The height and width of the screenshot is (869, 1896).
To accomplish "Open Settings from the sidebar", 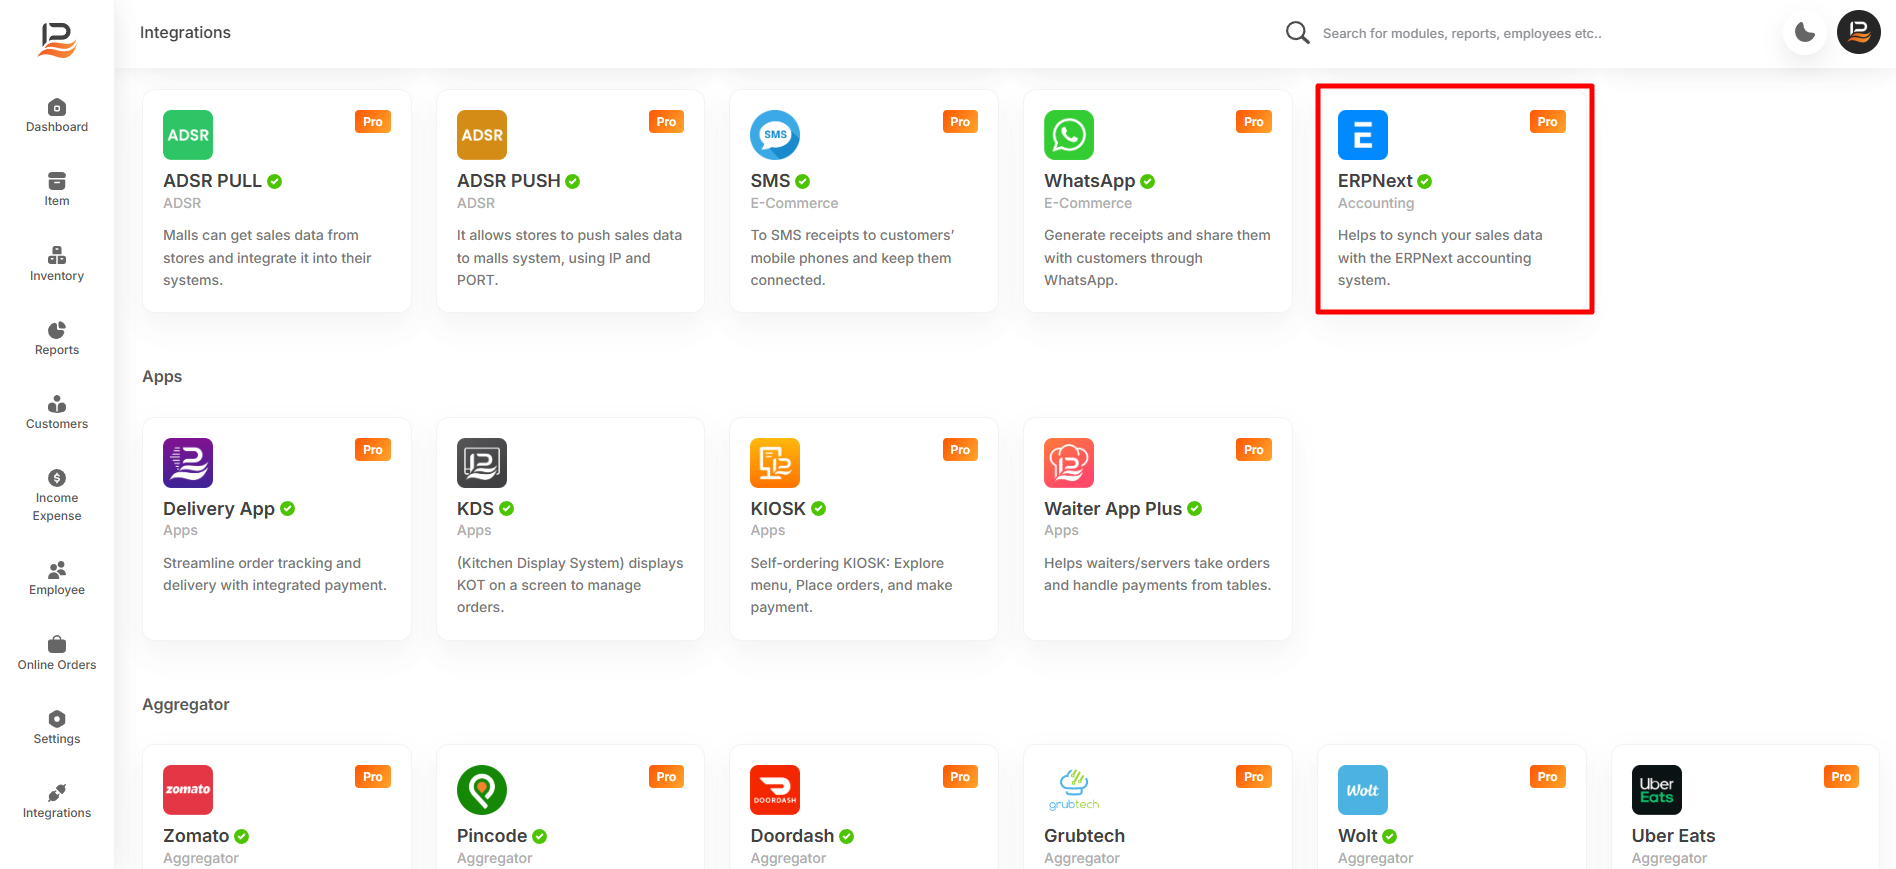I will click(57, 728).
